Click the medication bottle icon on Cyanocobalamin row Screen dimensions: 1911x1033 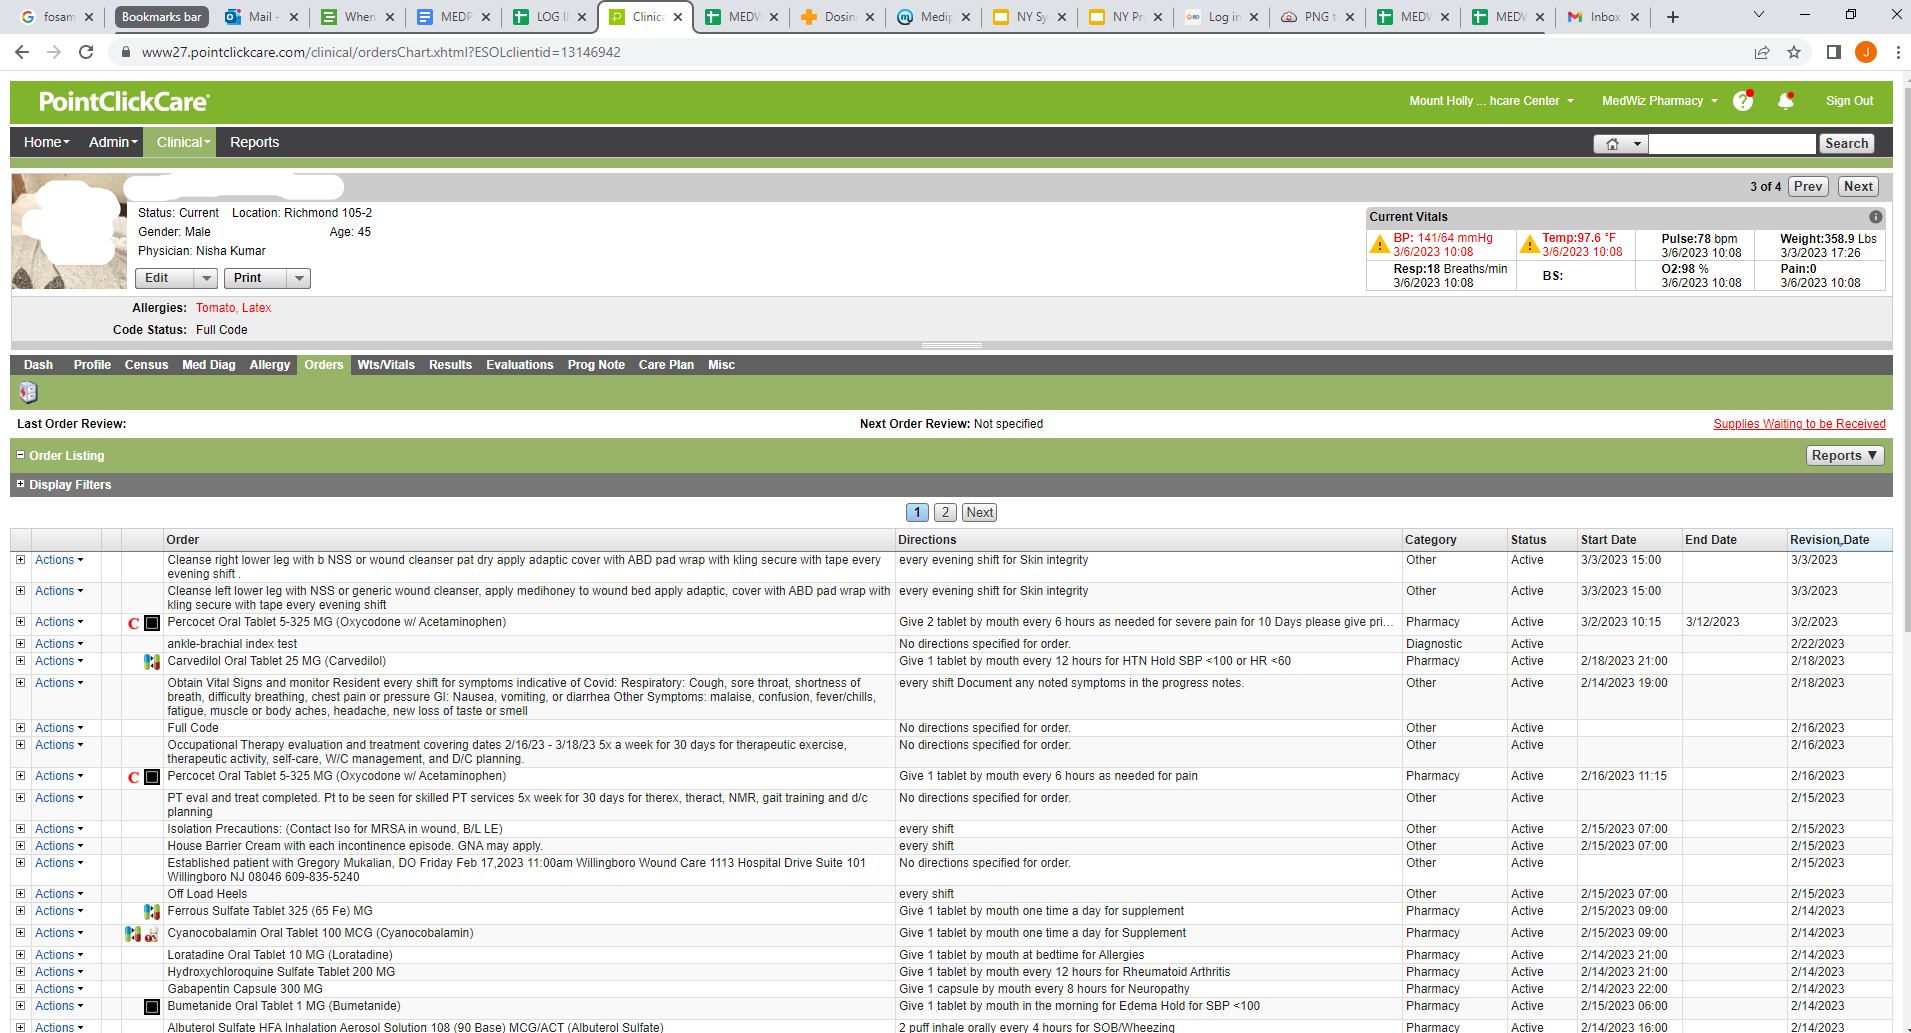click(x=152, y=935)
